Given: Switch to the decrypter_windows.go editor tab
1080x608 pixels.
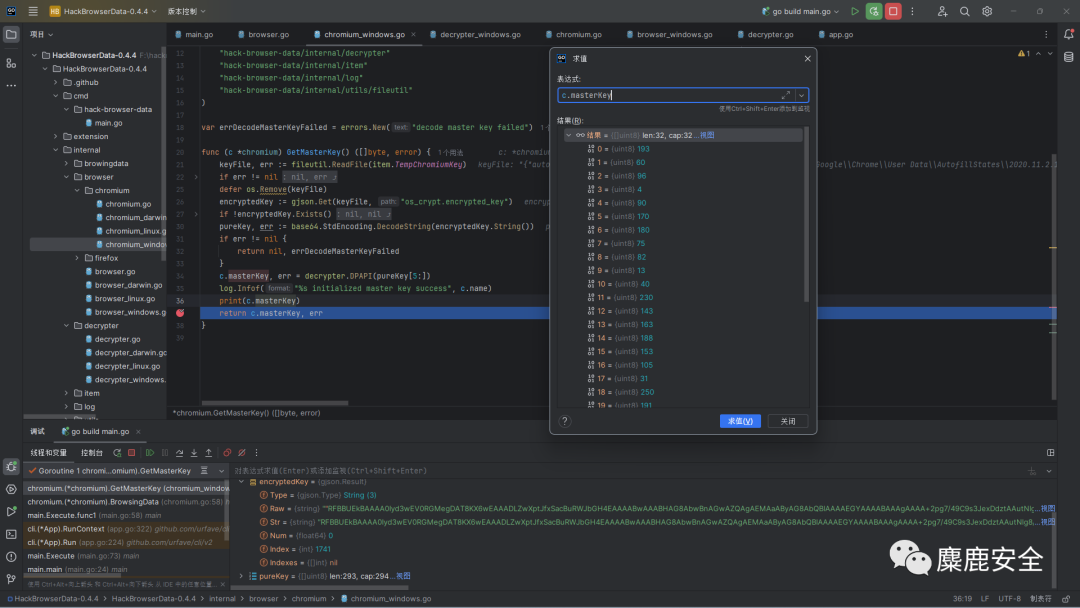Looking at the screenshot, I should [475, 34].
